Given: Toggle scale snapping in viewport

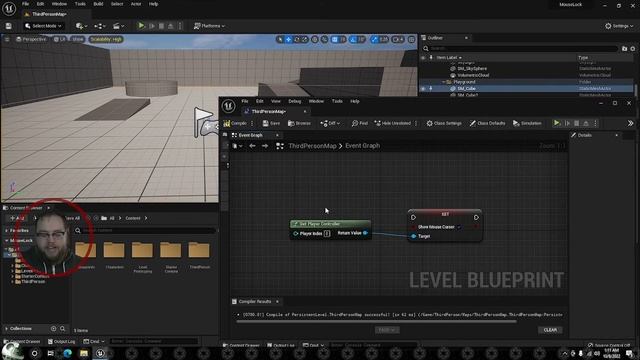Looking at the screenshot, I should pos(374,40).
